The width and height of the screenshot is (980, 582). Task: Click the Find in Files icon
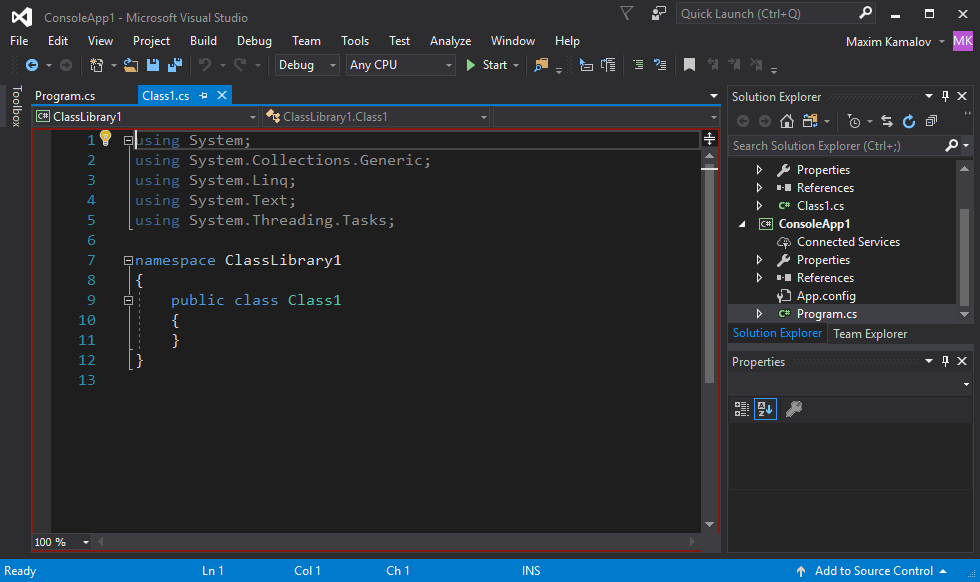coord(541,65)
